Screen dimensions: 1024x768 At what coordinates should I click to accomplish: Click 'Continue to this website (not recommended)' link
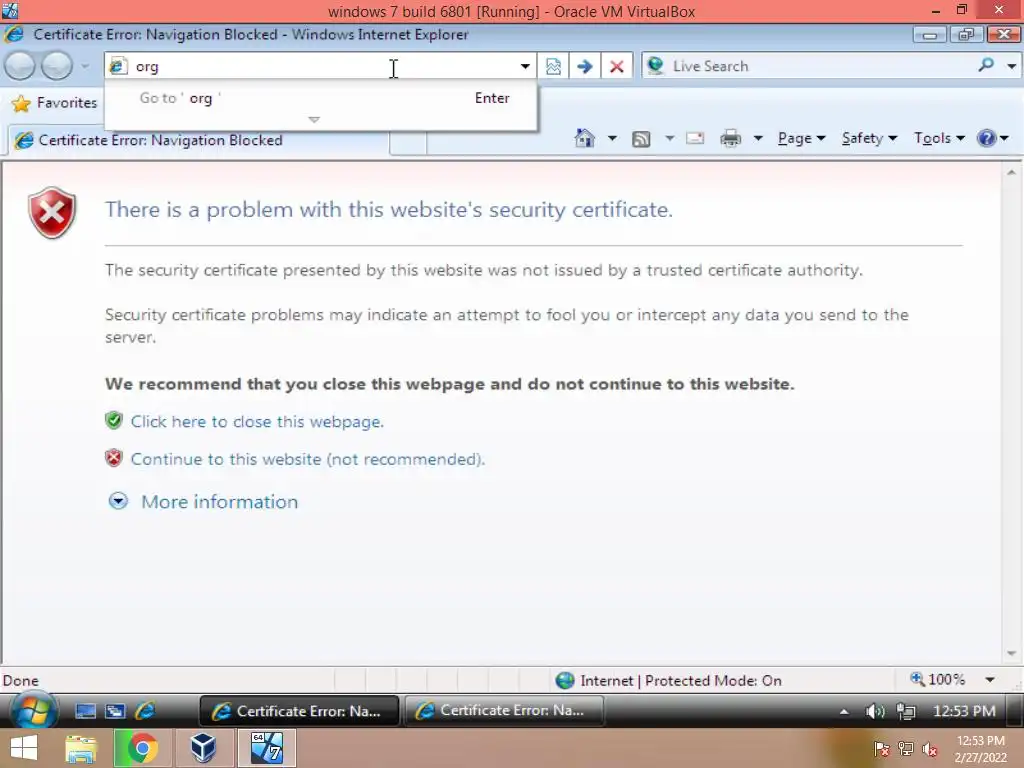308,459
